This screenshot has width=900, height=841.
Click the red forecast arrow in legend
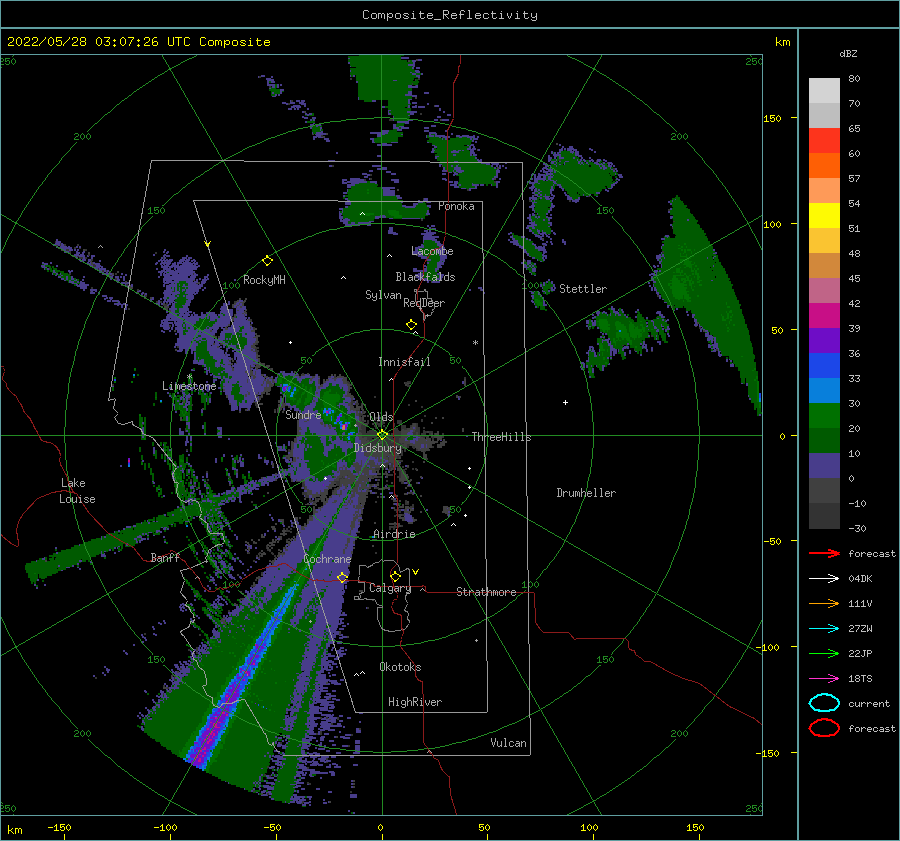824,553
